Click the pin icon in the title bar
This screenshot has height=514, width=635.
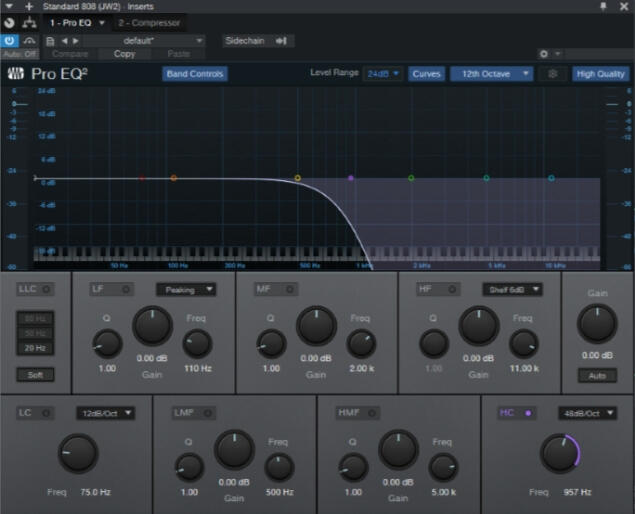click(x=602, y=6)
